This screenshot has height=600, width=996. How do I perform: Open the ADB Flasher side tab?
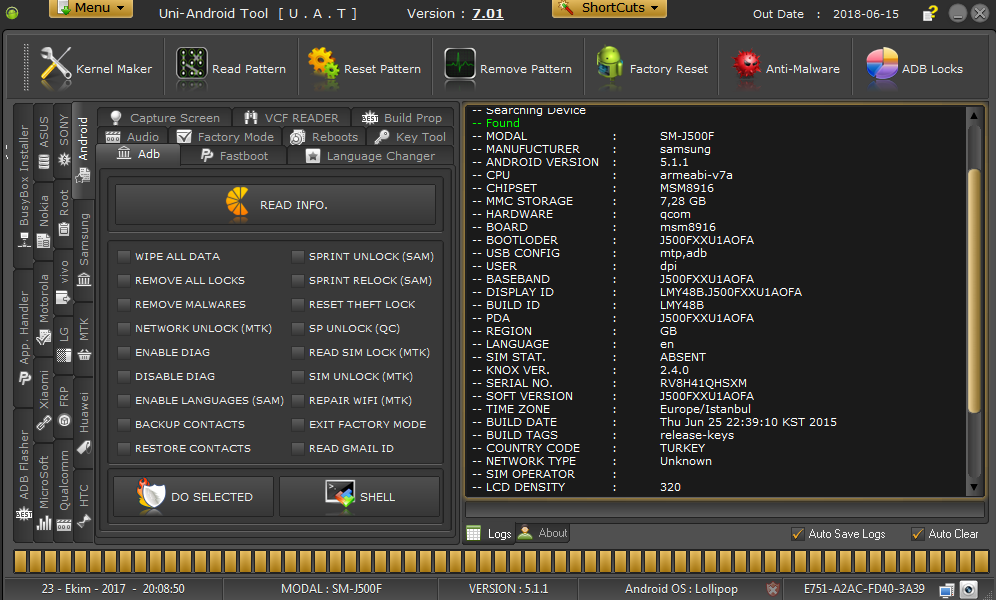(24, 475)
